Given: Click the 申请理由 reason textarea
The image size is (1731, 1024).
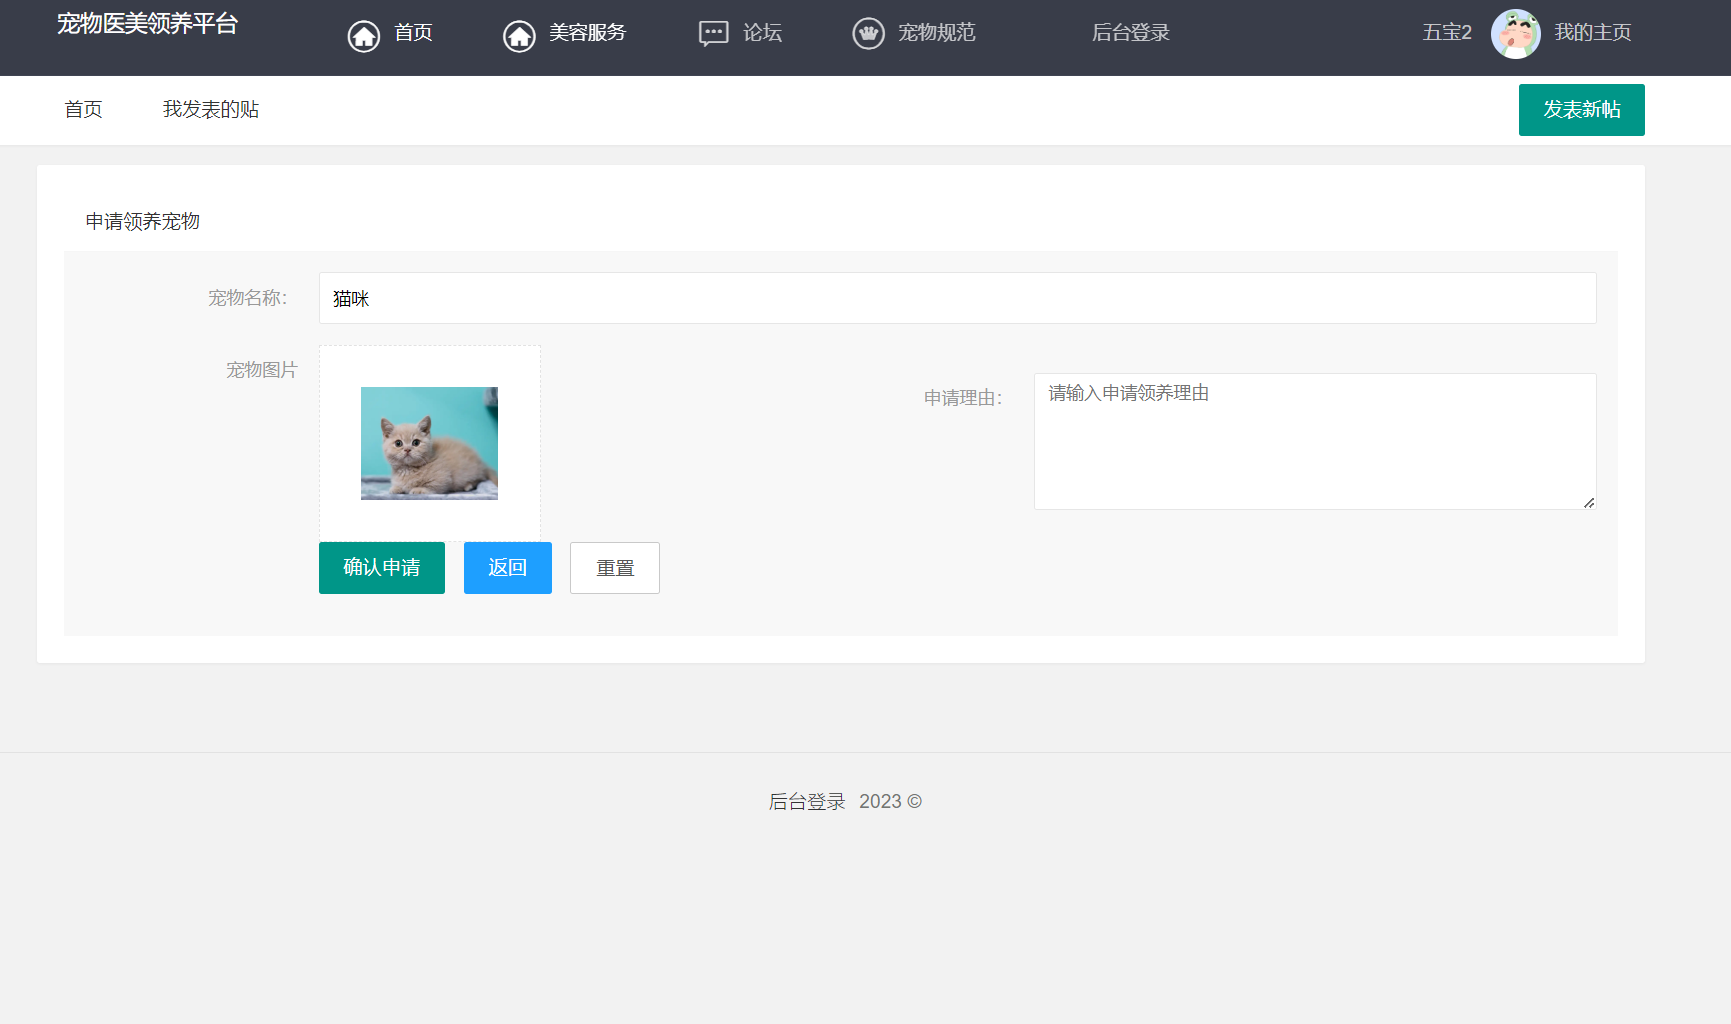Looking at the screenshot, I should click(x=1314, y=442).
